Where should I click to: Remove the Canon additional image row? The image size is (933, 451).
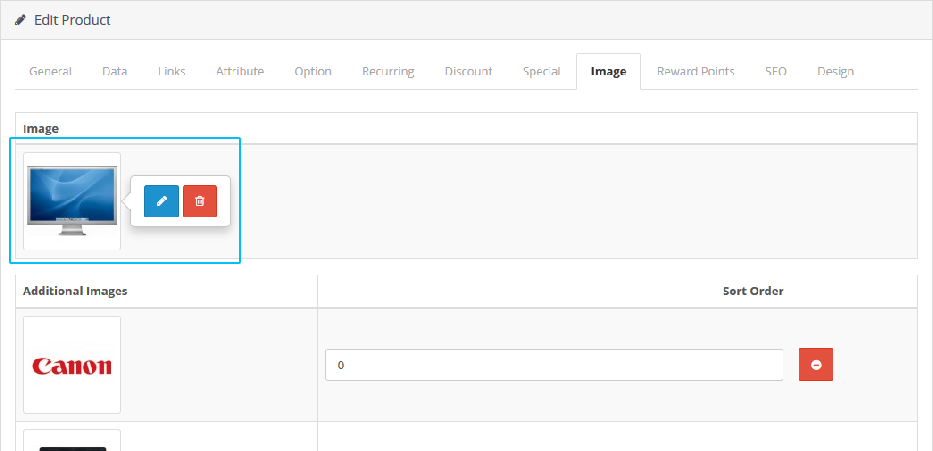pyautogui.click(x=815, y=365)
